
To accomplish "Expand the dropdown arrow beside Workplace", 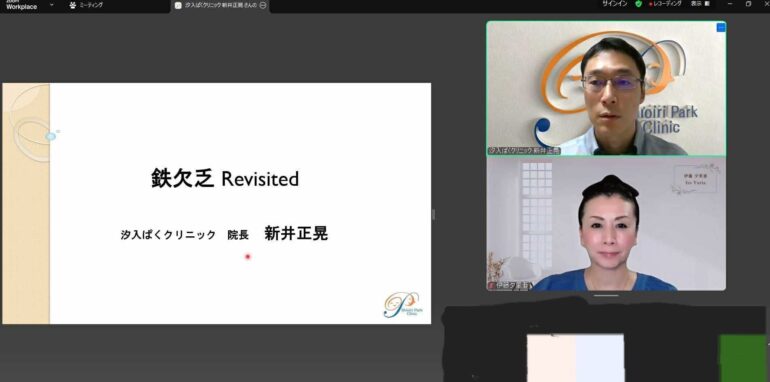I will click(52, 5).
